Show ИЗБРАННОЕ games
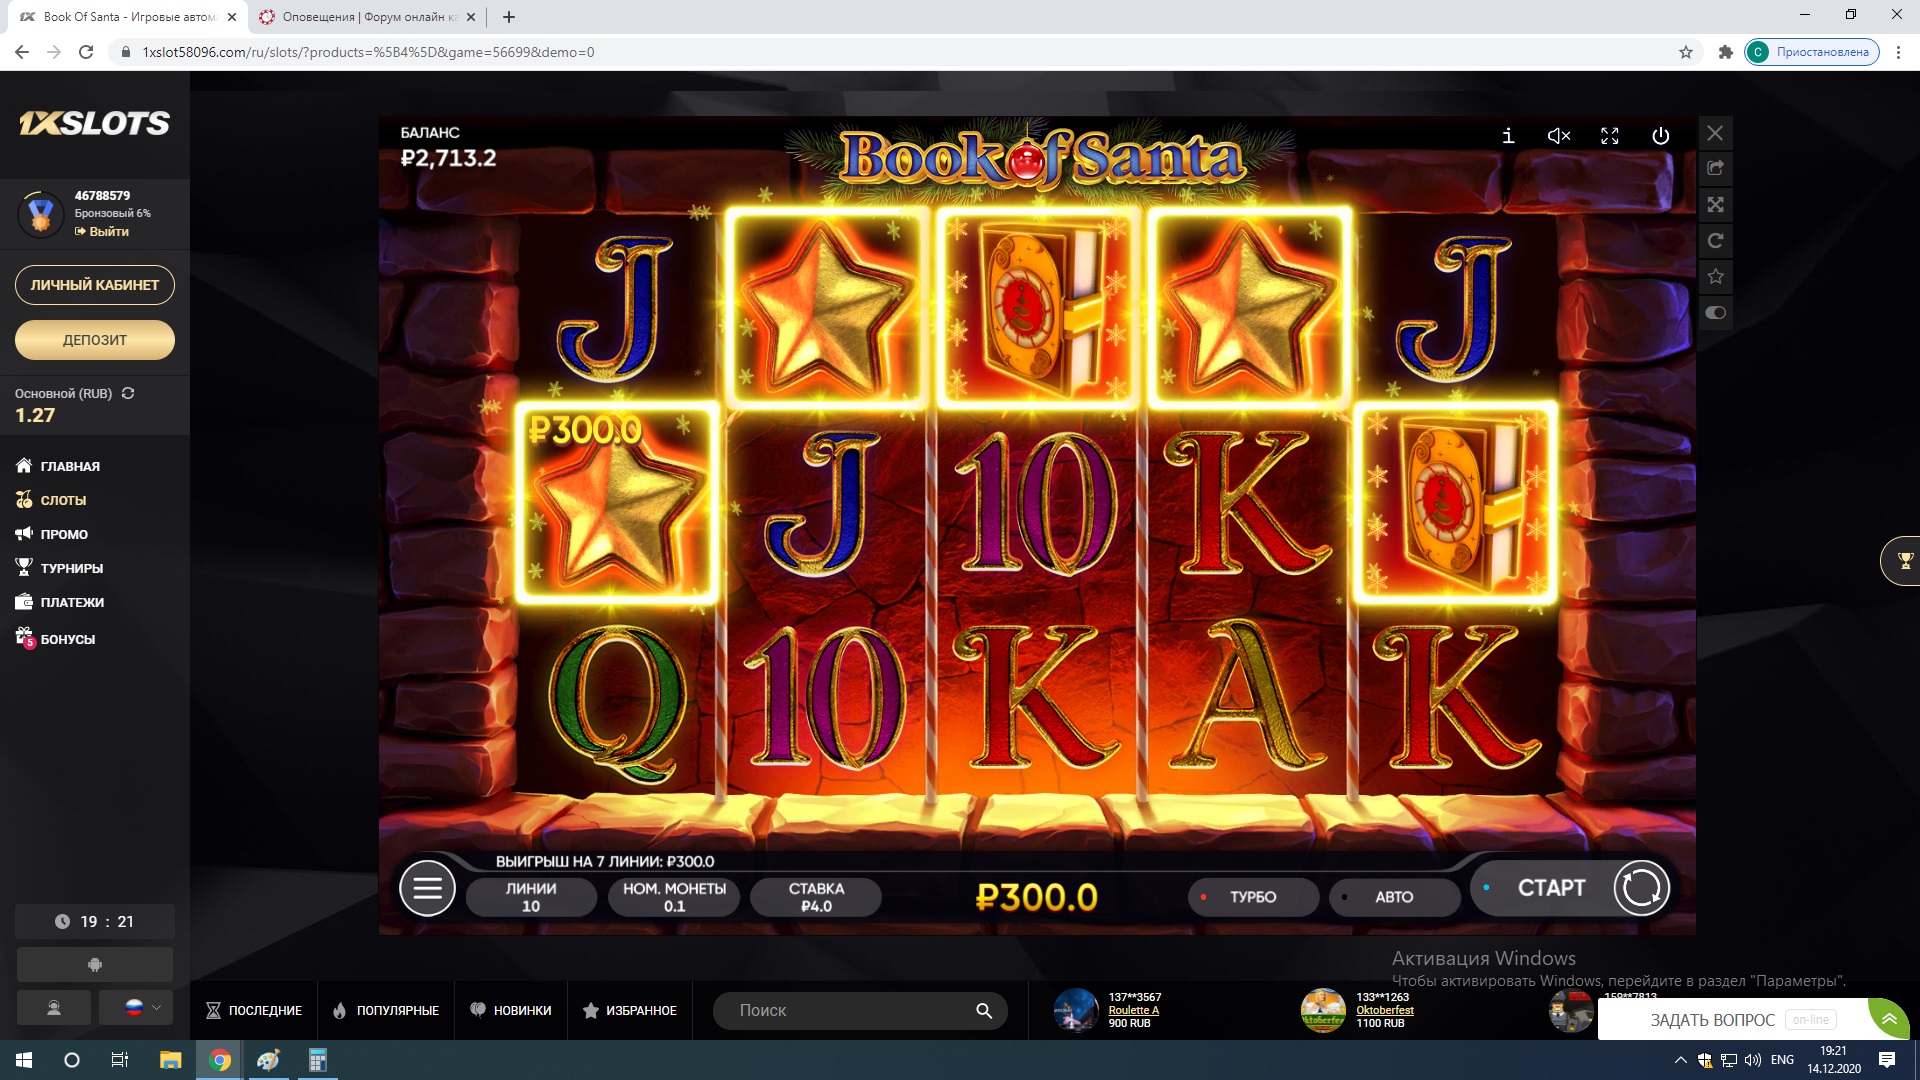The height and width of the screenshot is (1080, 1920). [x=630, y=1011]
